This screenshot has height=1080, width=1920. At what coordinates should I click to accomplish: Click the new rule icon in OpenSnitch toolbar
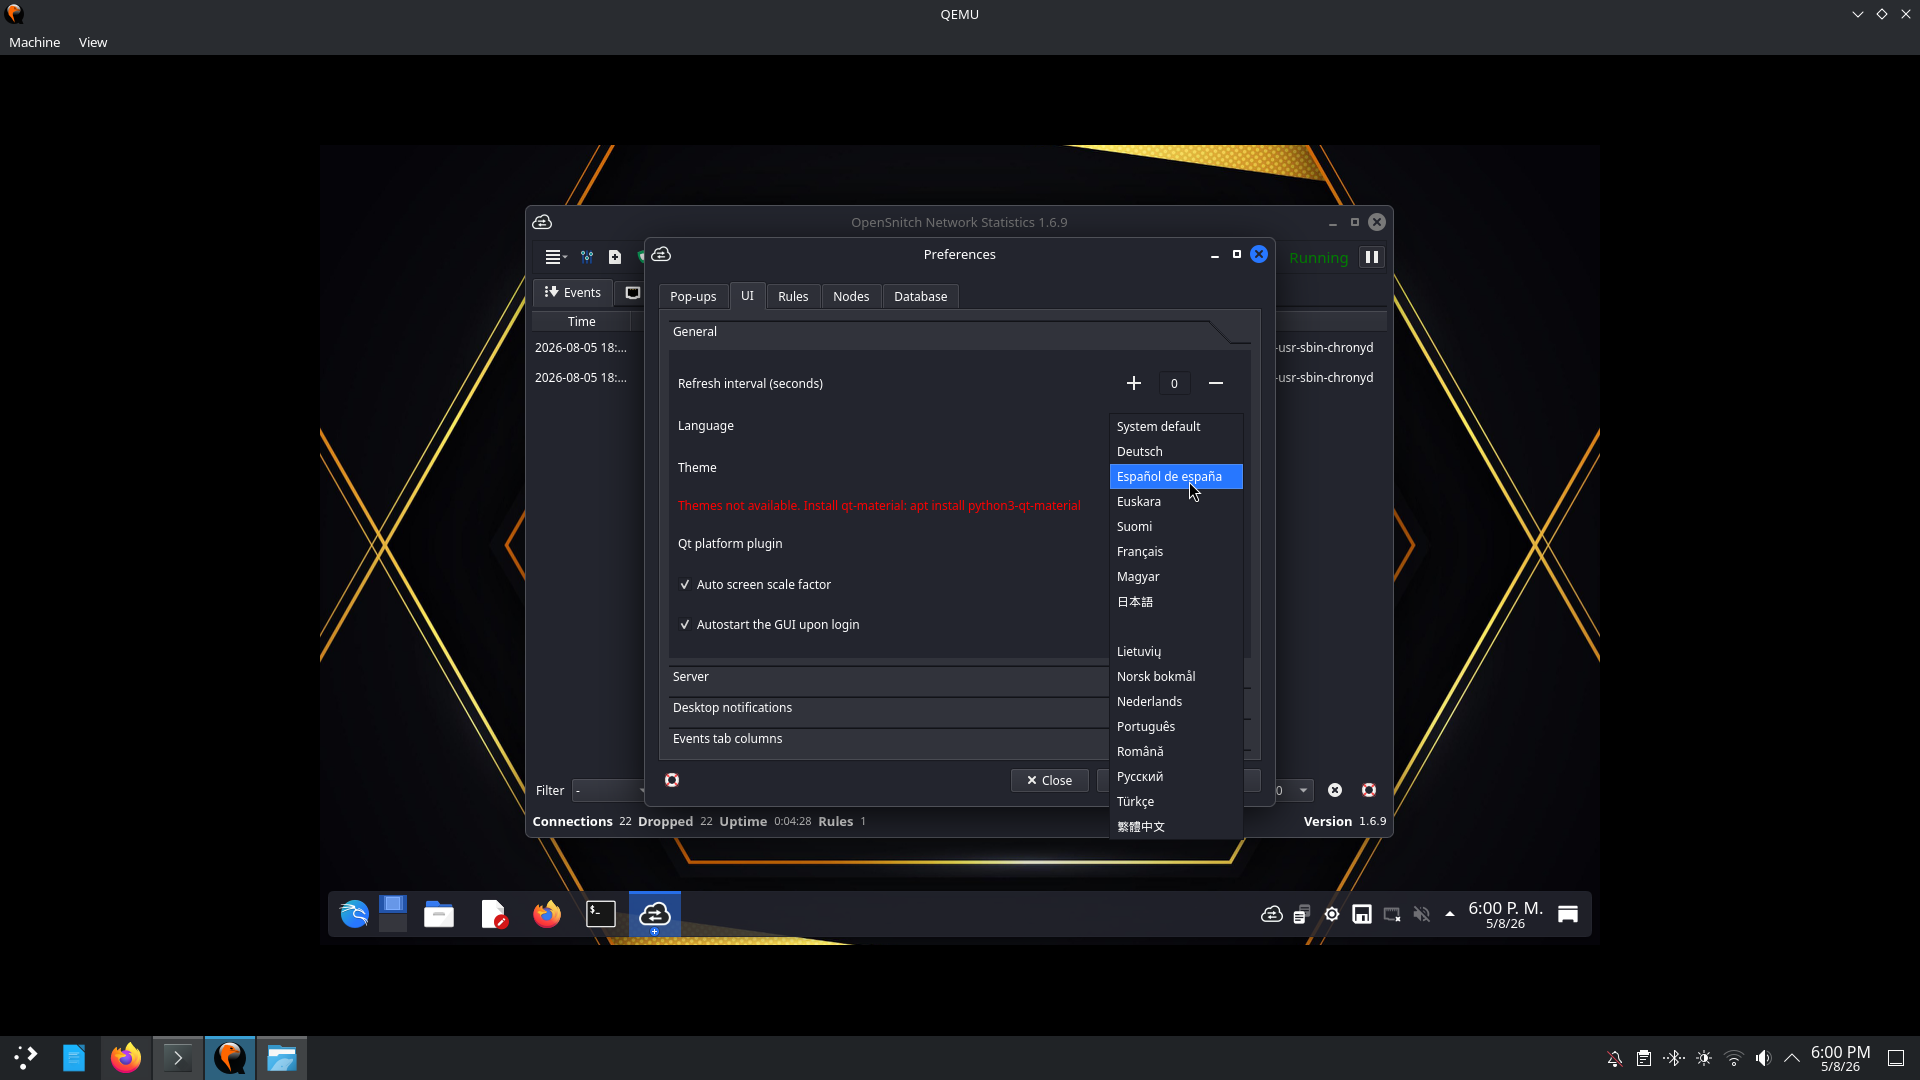(x=615, y=257)
